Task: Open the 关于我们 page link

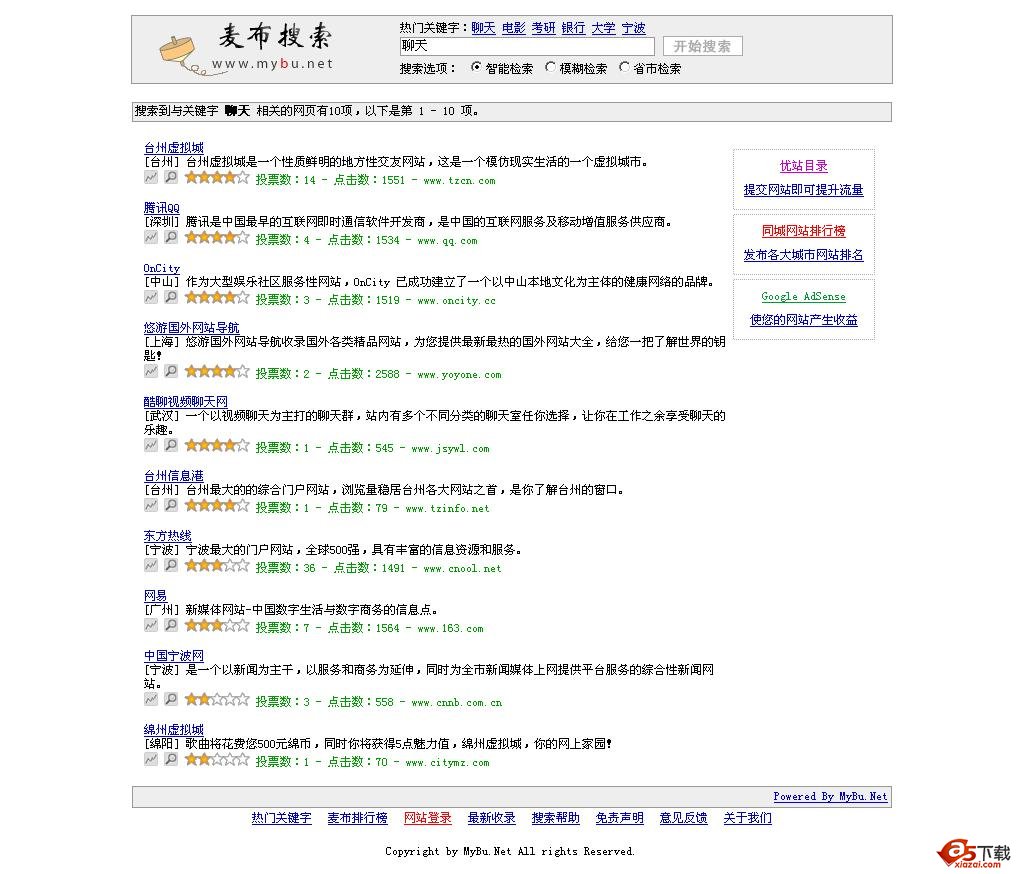Action: tap(747, 817)
